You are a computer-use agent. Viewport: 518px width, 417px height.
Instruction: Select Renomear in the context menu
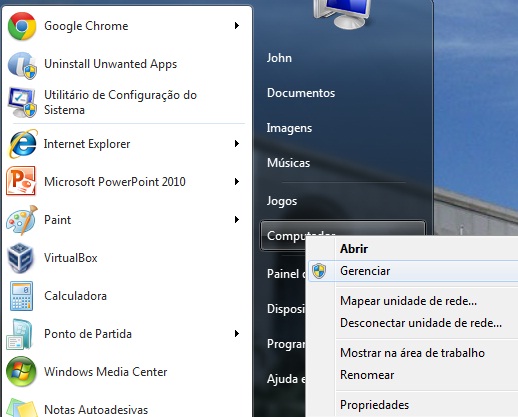(x=367, y=375)
